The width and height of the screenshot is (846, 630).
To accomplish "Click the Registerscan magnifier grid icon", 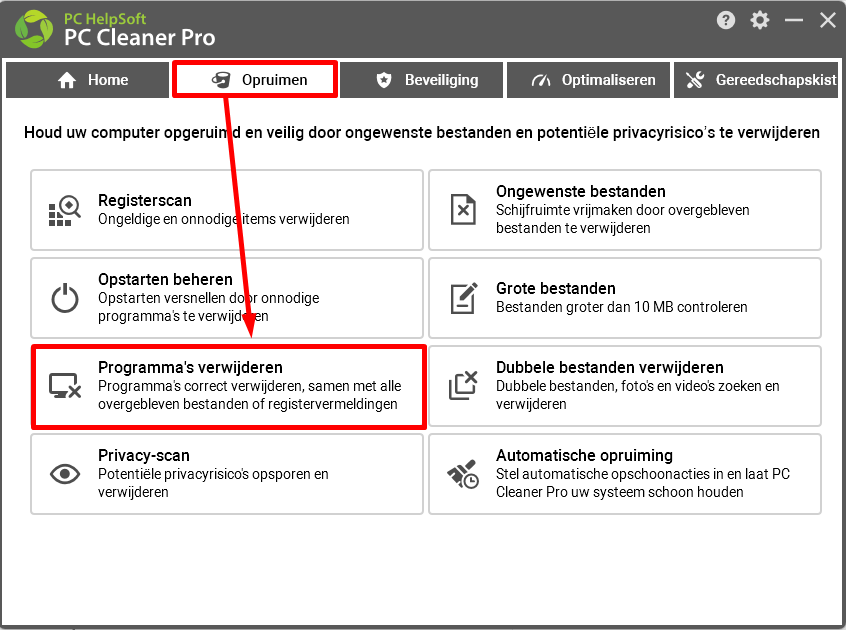I will point(65,211).
